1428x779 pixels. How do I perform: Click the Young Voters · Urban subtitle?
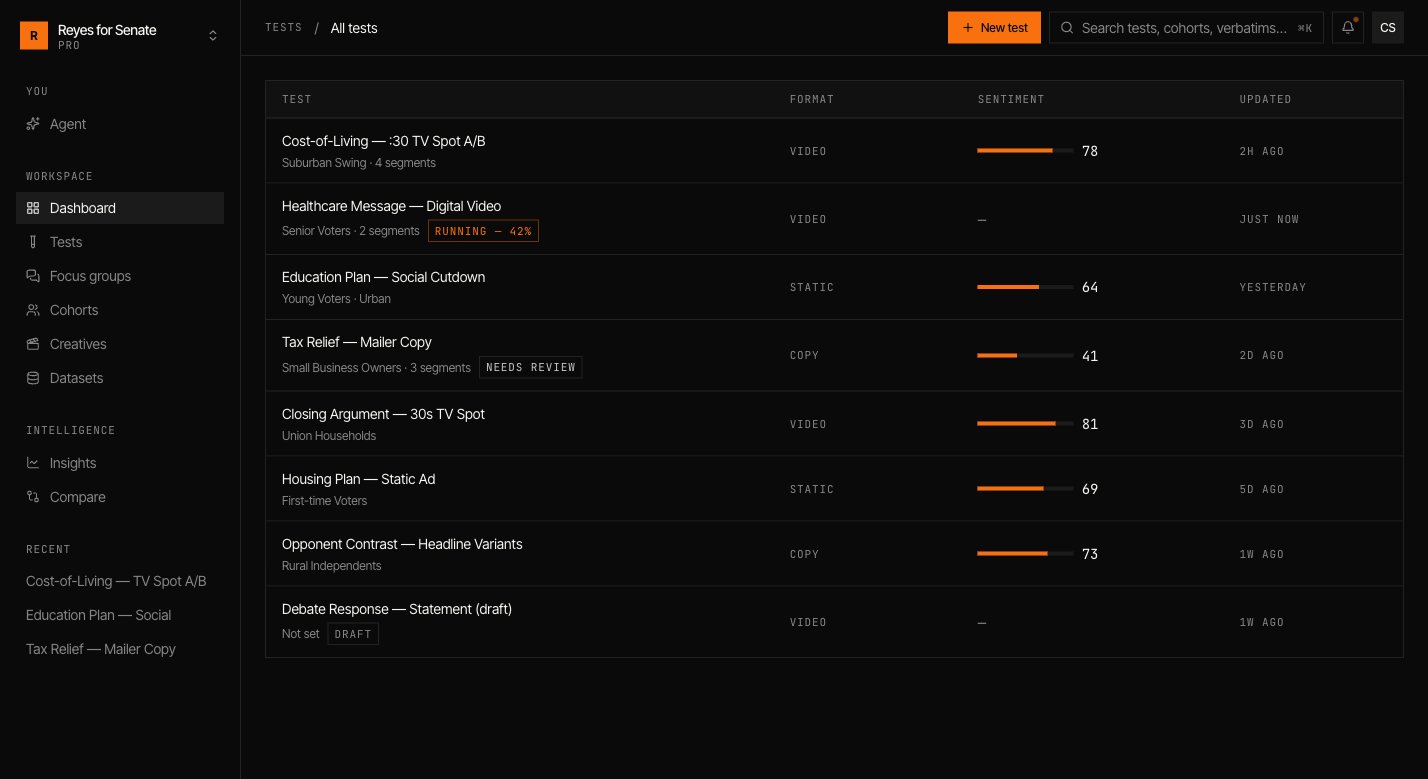pos(336,299)
